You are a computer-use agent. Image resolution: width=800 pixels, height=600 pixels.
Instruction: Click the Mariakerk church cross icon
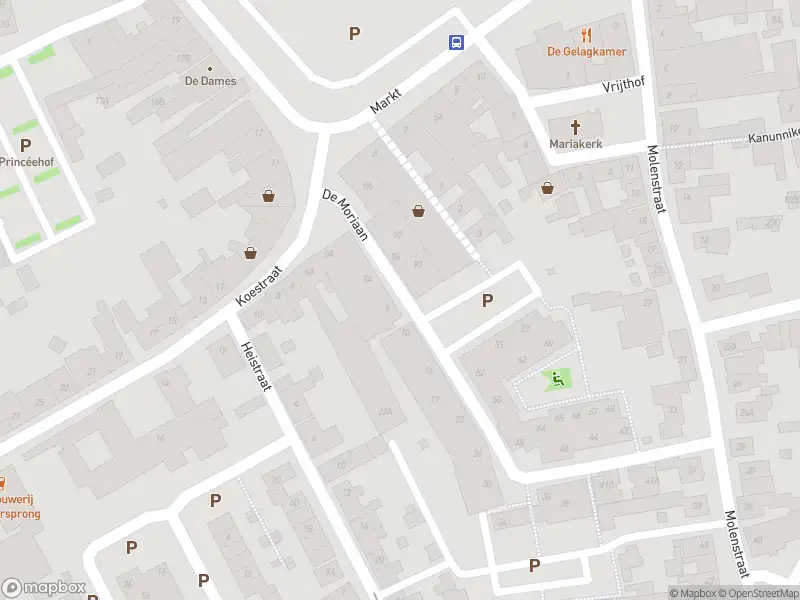(575, 127)
